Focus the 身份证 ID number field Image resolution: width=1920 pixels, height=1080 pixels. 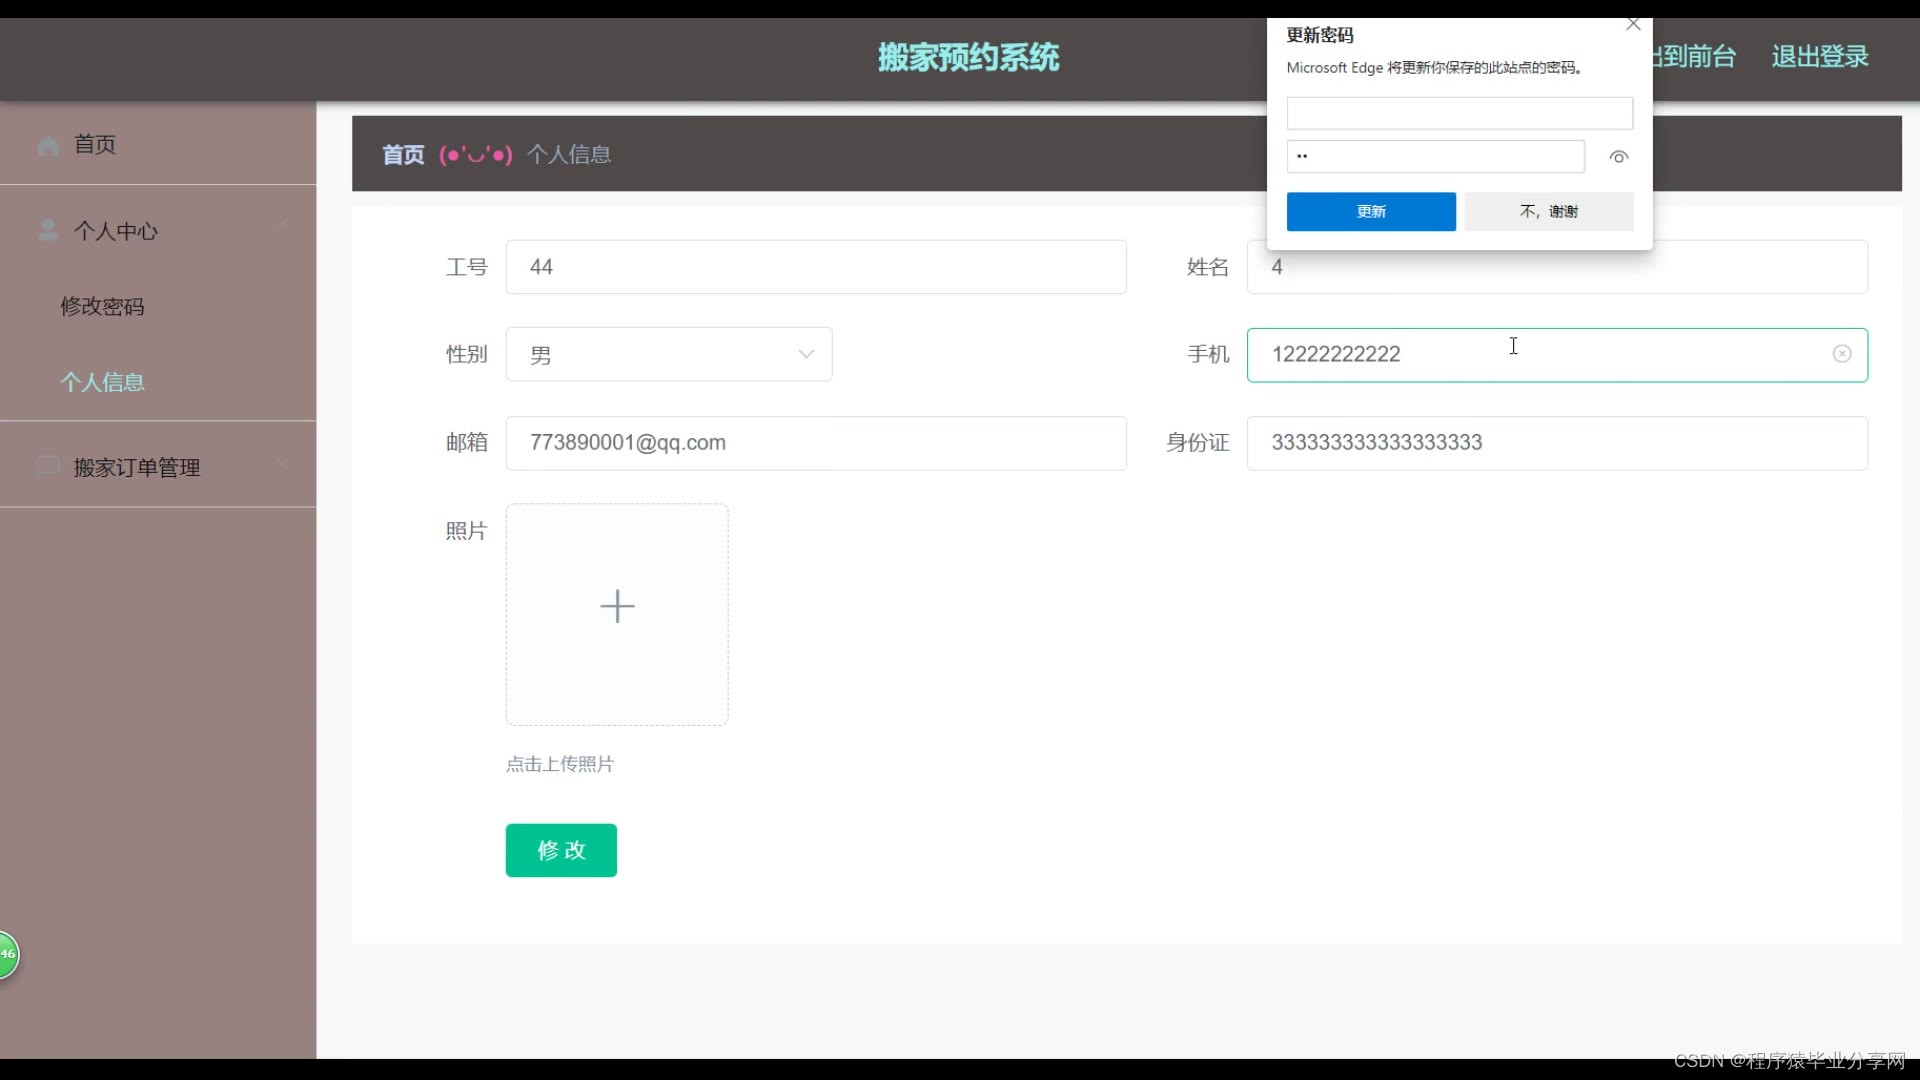coord(1556,443)
